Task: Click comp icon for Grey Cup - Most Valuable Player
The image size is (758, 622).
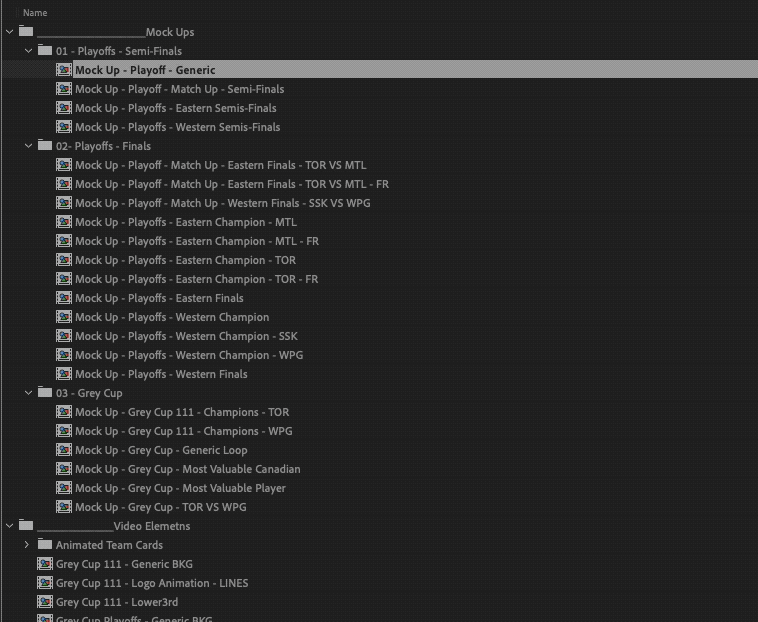Action: pos(64,488)
